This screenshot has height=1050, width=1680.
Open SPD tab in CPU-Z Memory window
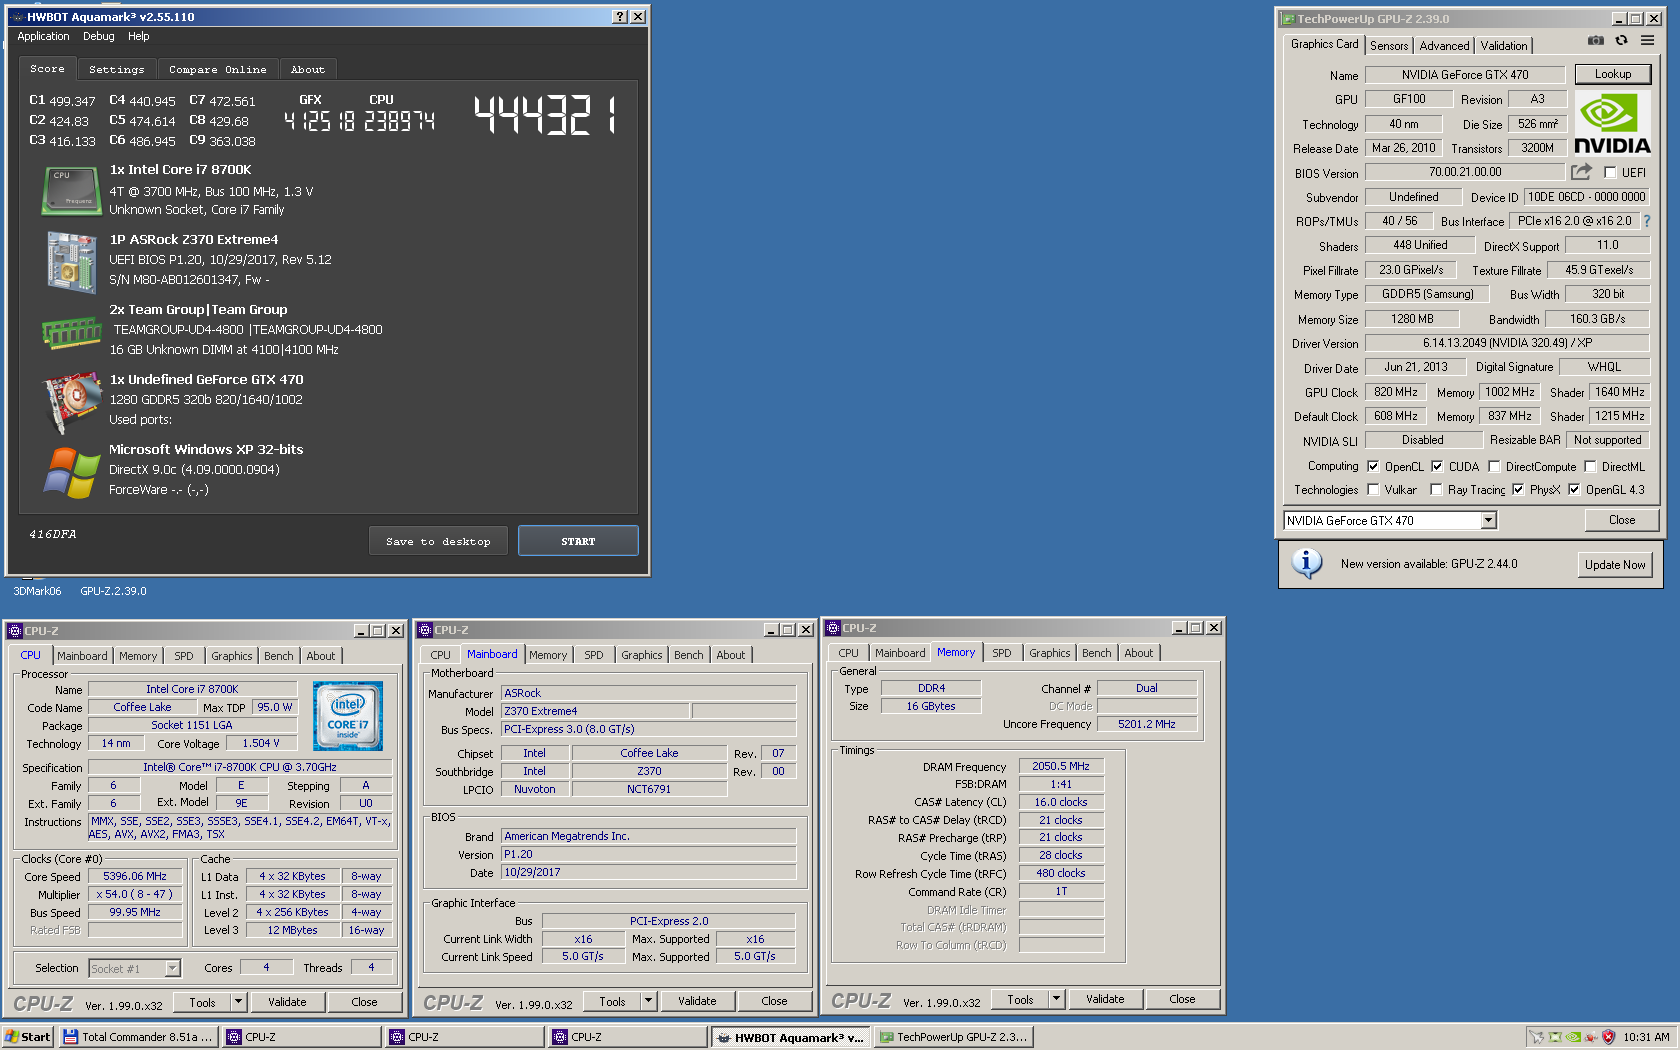[1001, 653]
